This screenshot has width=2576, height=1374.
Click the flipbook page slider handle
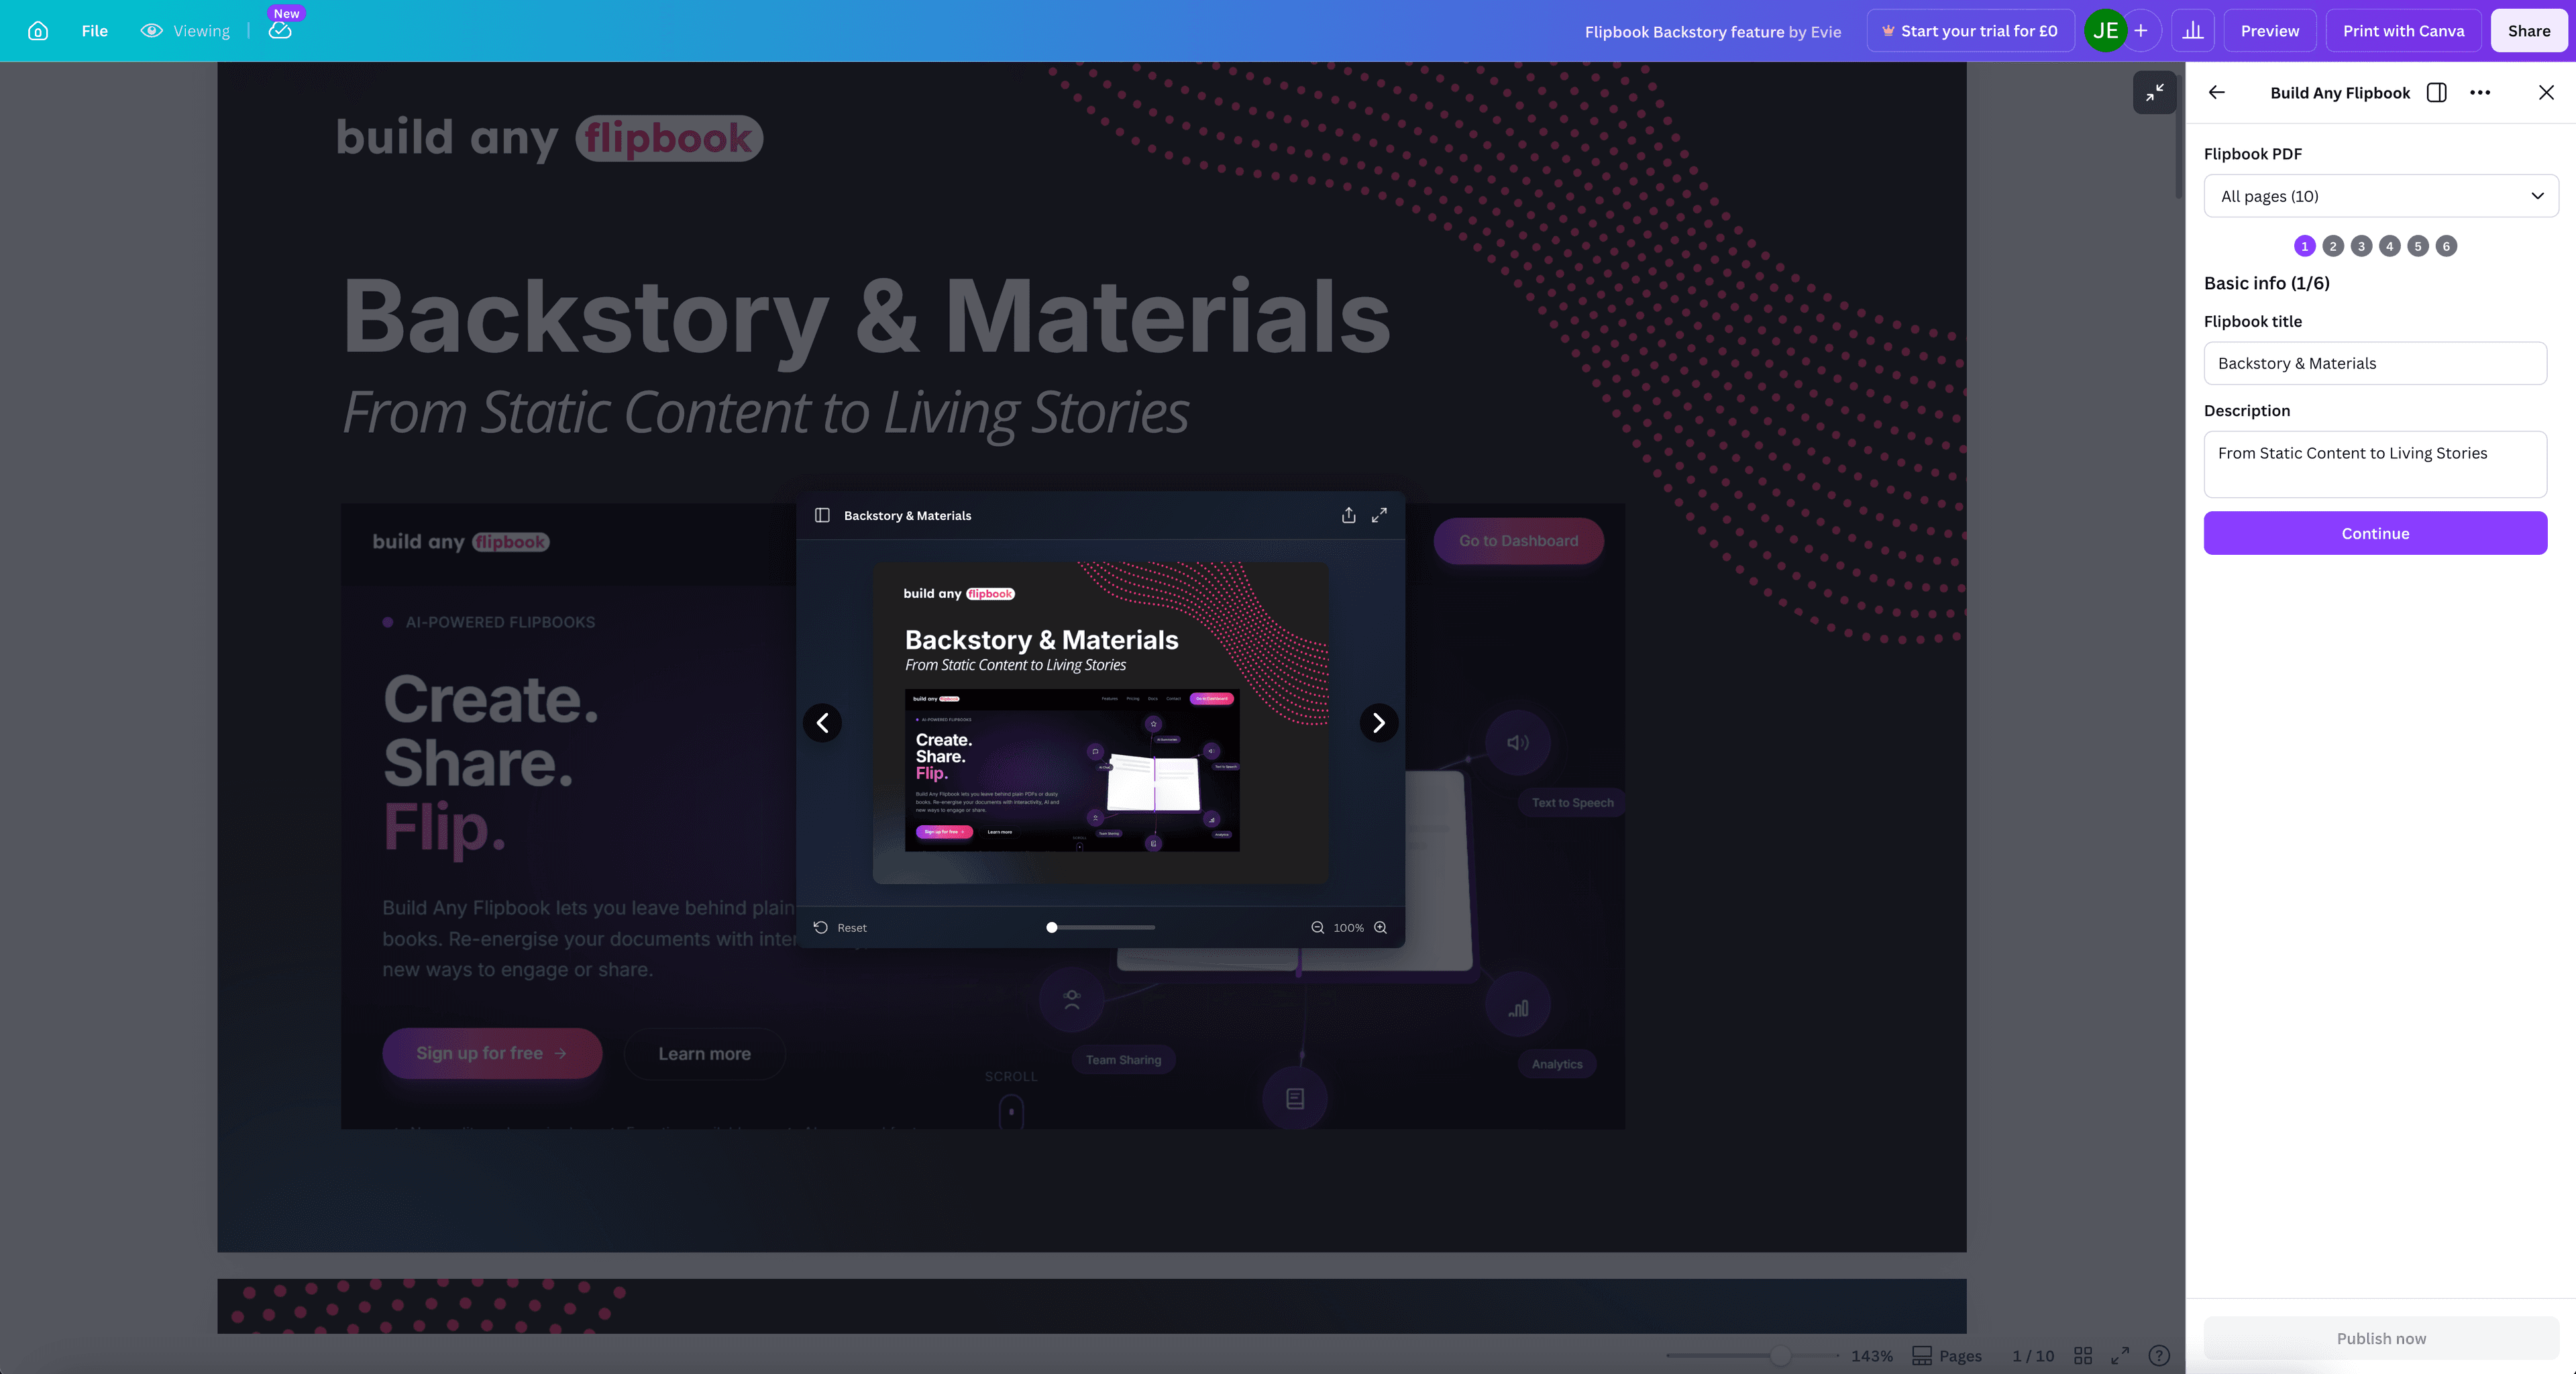tap(1051, 927)
